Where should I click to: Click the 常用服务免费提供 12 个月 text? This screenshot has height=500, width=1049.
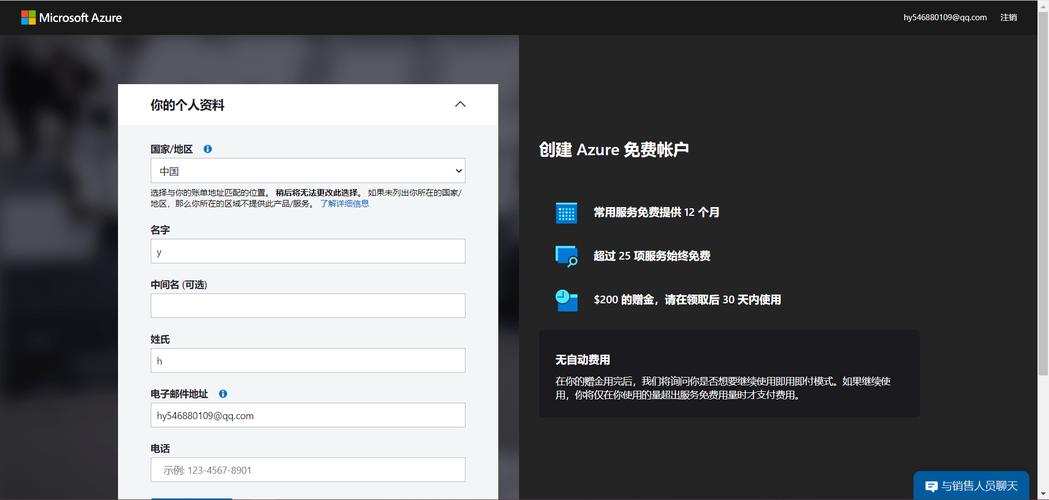657,213
